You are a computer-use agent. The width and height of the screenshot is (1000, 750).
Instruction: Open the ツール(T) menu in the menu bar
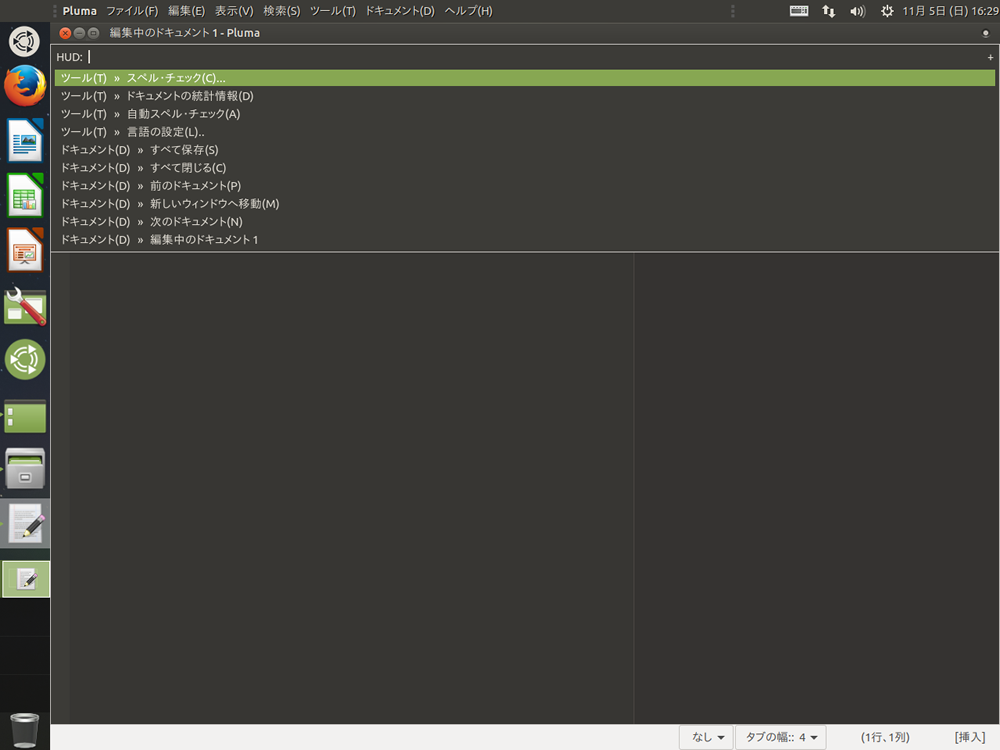332,11
